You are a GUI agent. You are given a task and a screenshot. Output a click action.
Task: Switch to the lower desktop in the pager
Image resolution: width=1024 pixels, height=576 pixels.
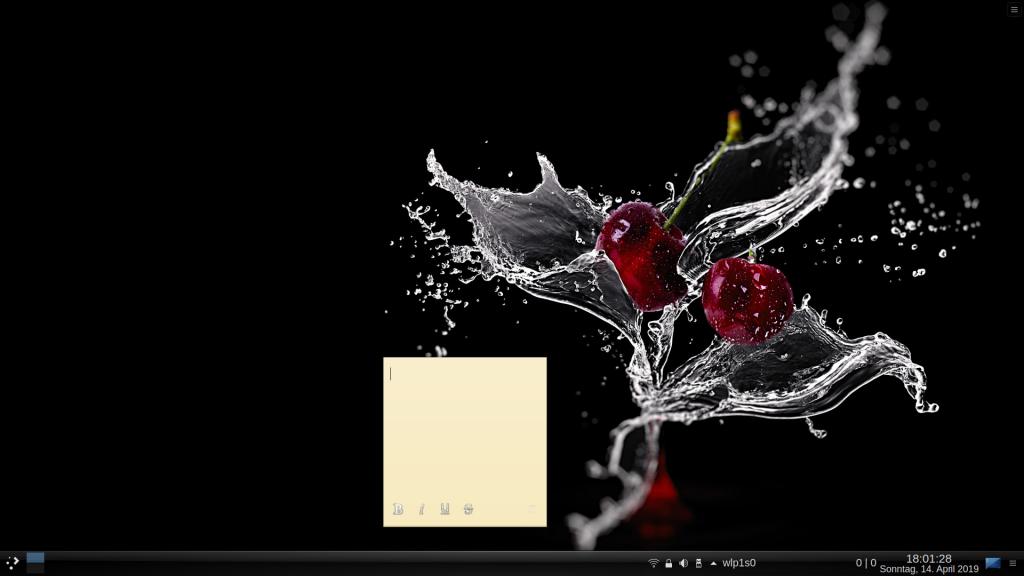[x=35, y=568]
